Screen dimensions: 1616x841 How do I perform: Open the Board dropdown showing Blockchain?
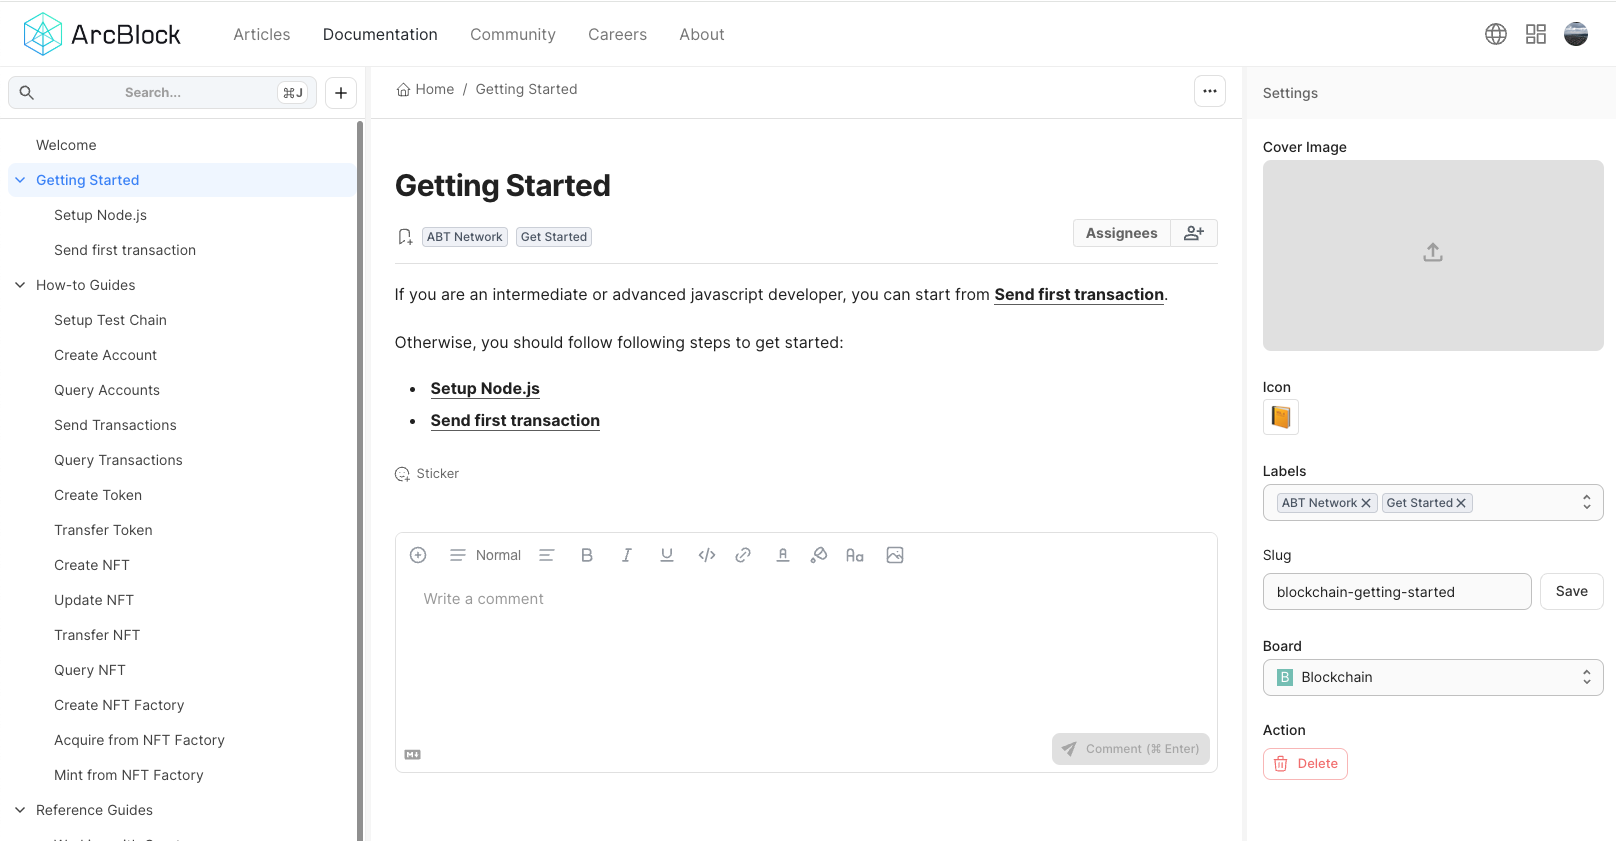point(1432,677)
